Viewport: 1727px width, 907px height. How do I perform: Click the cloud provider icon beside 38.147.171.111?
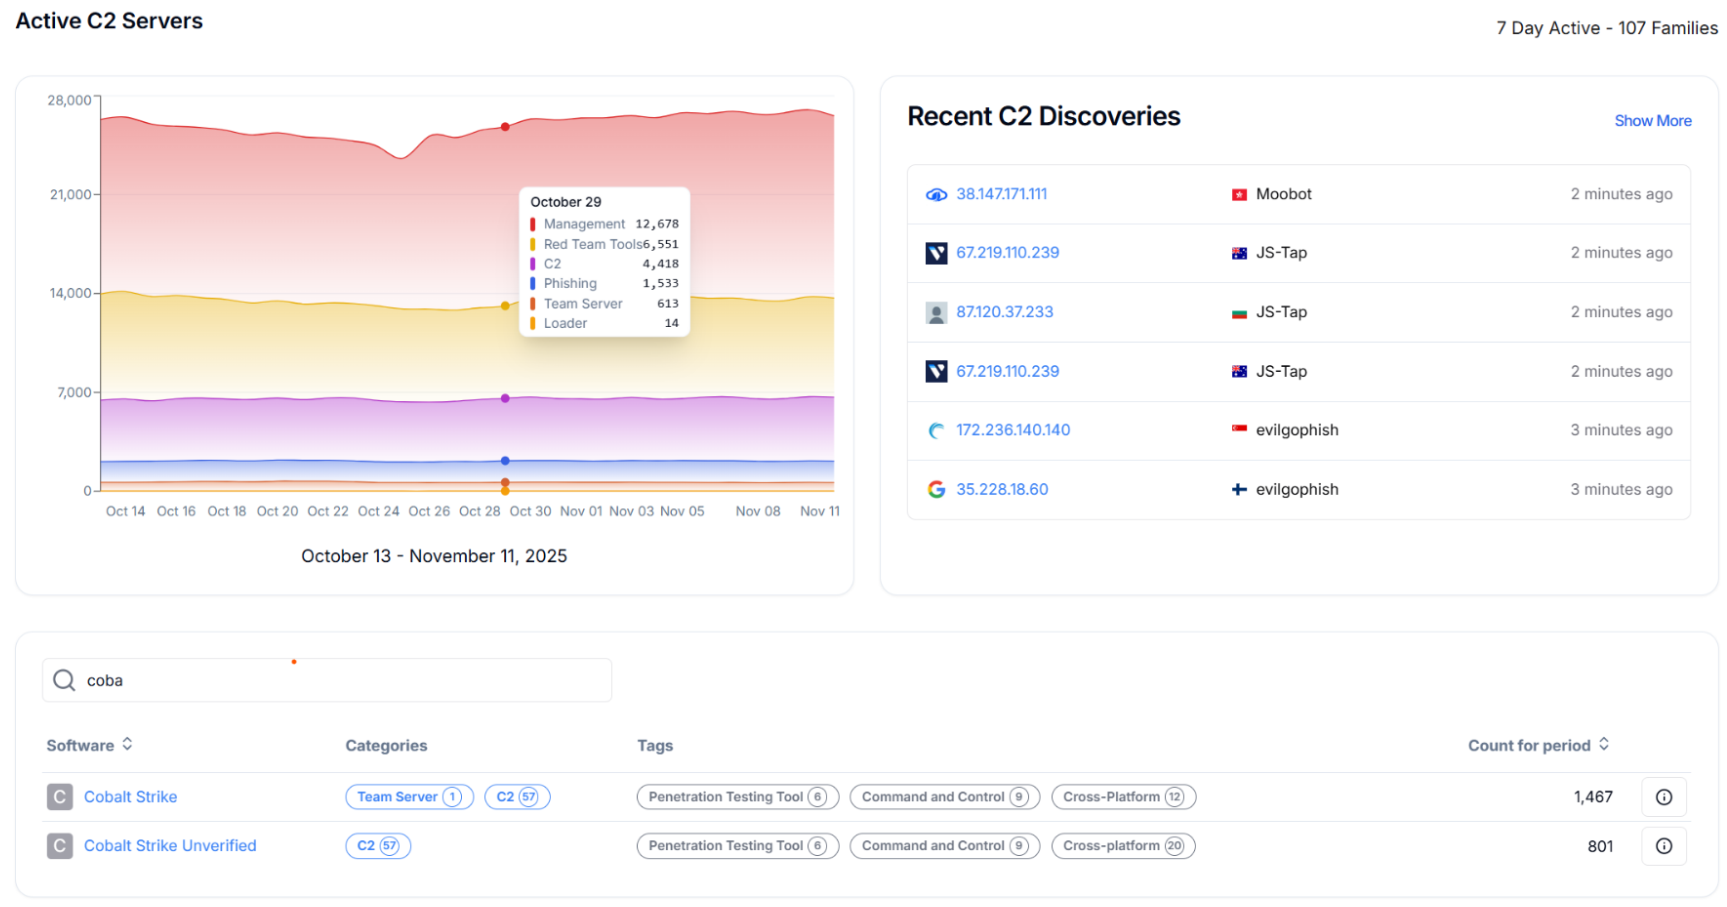pos(936,194)
